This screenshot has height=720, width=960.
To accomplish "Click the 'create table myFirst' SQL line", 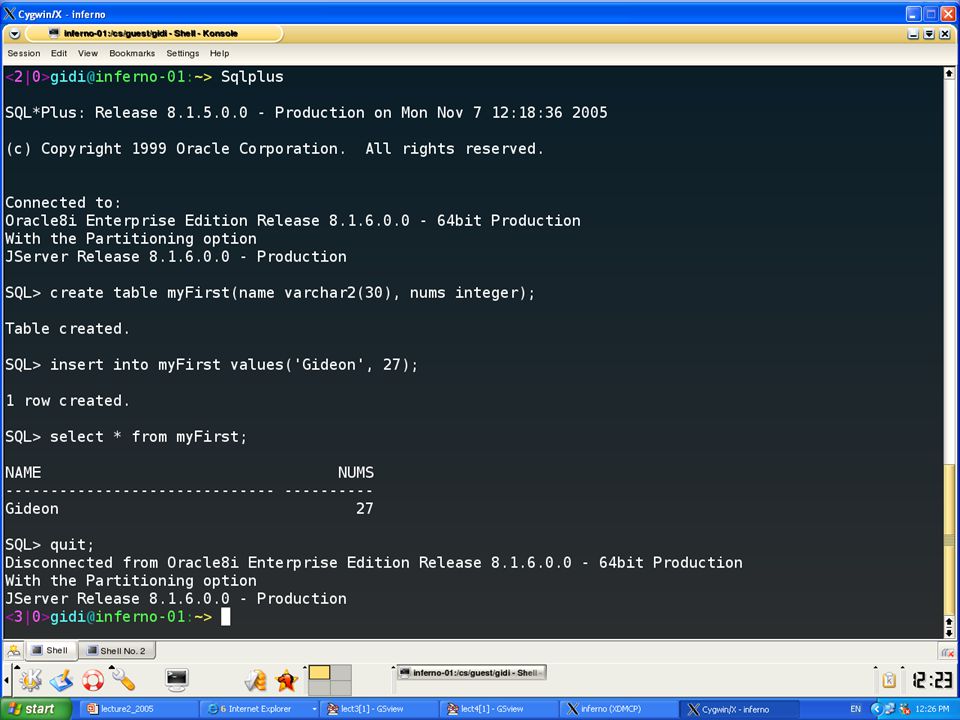I will [270, 293].
